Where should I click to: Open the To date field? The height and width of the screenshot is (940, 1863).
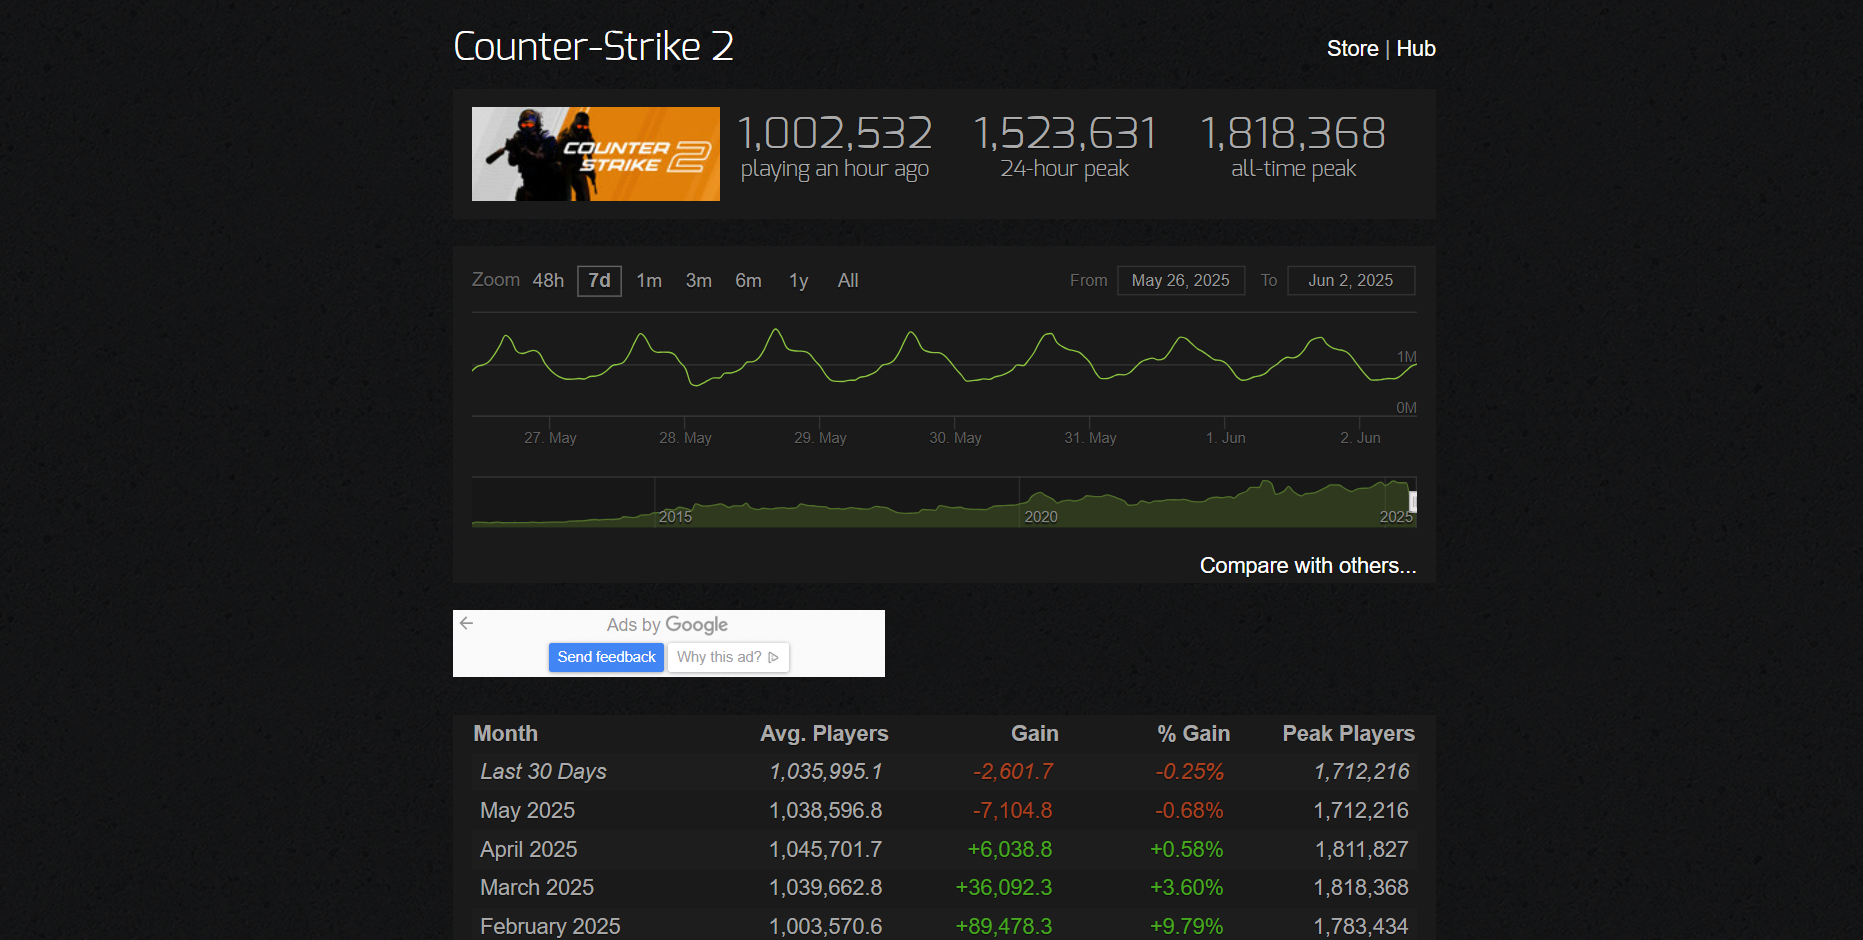pos(1350,281)
